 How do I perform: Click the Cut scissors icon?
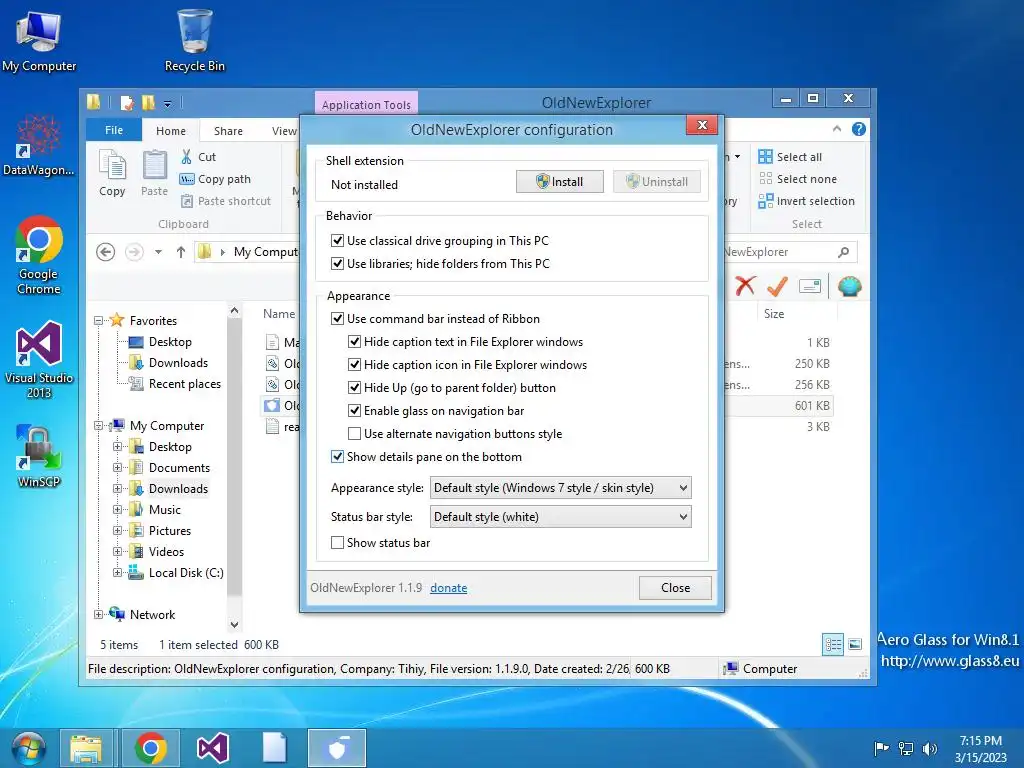186,157
